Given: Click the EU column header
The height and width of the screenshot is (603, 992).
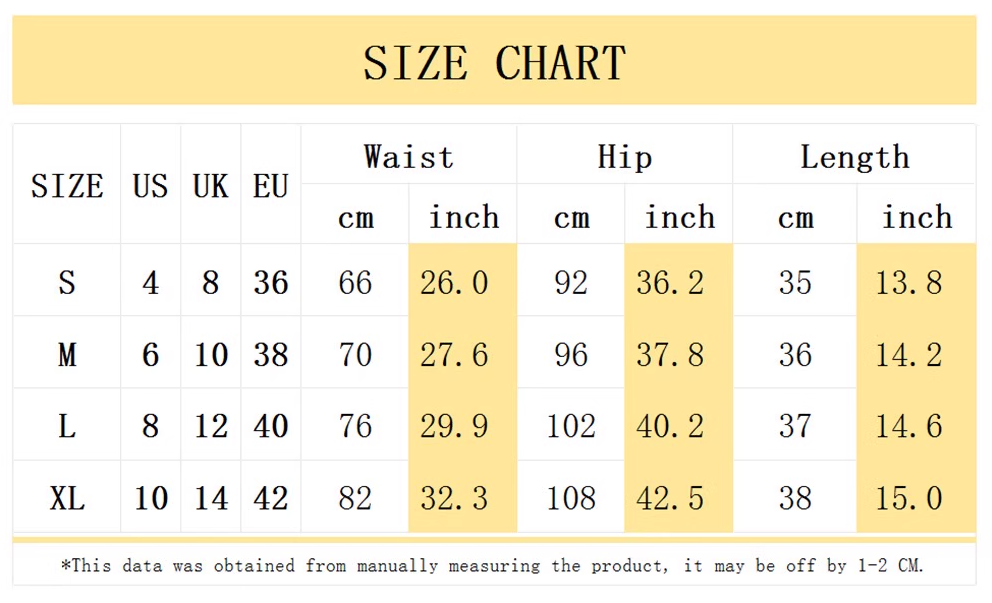Looking at the screenshot, I should coord(270,186).
